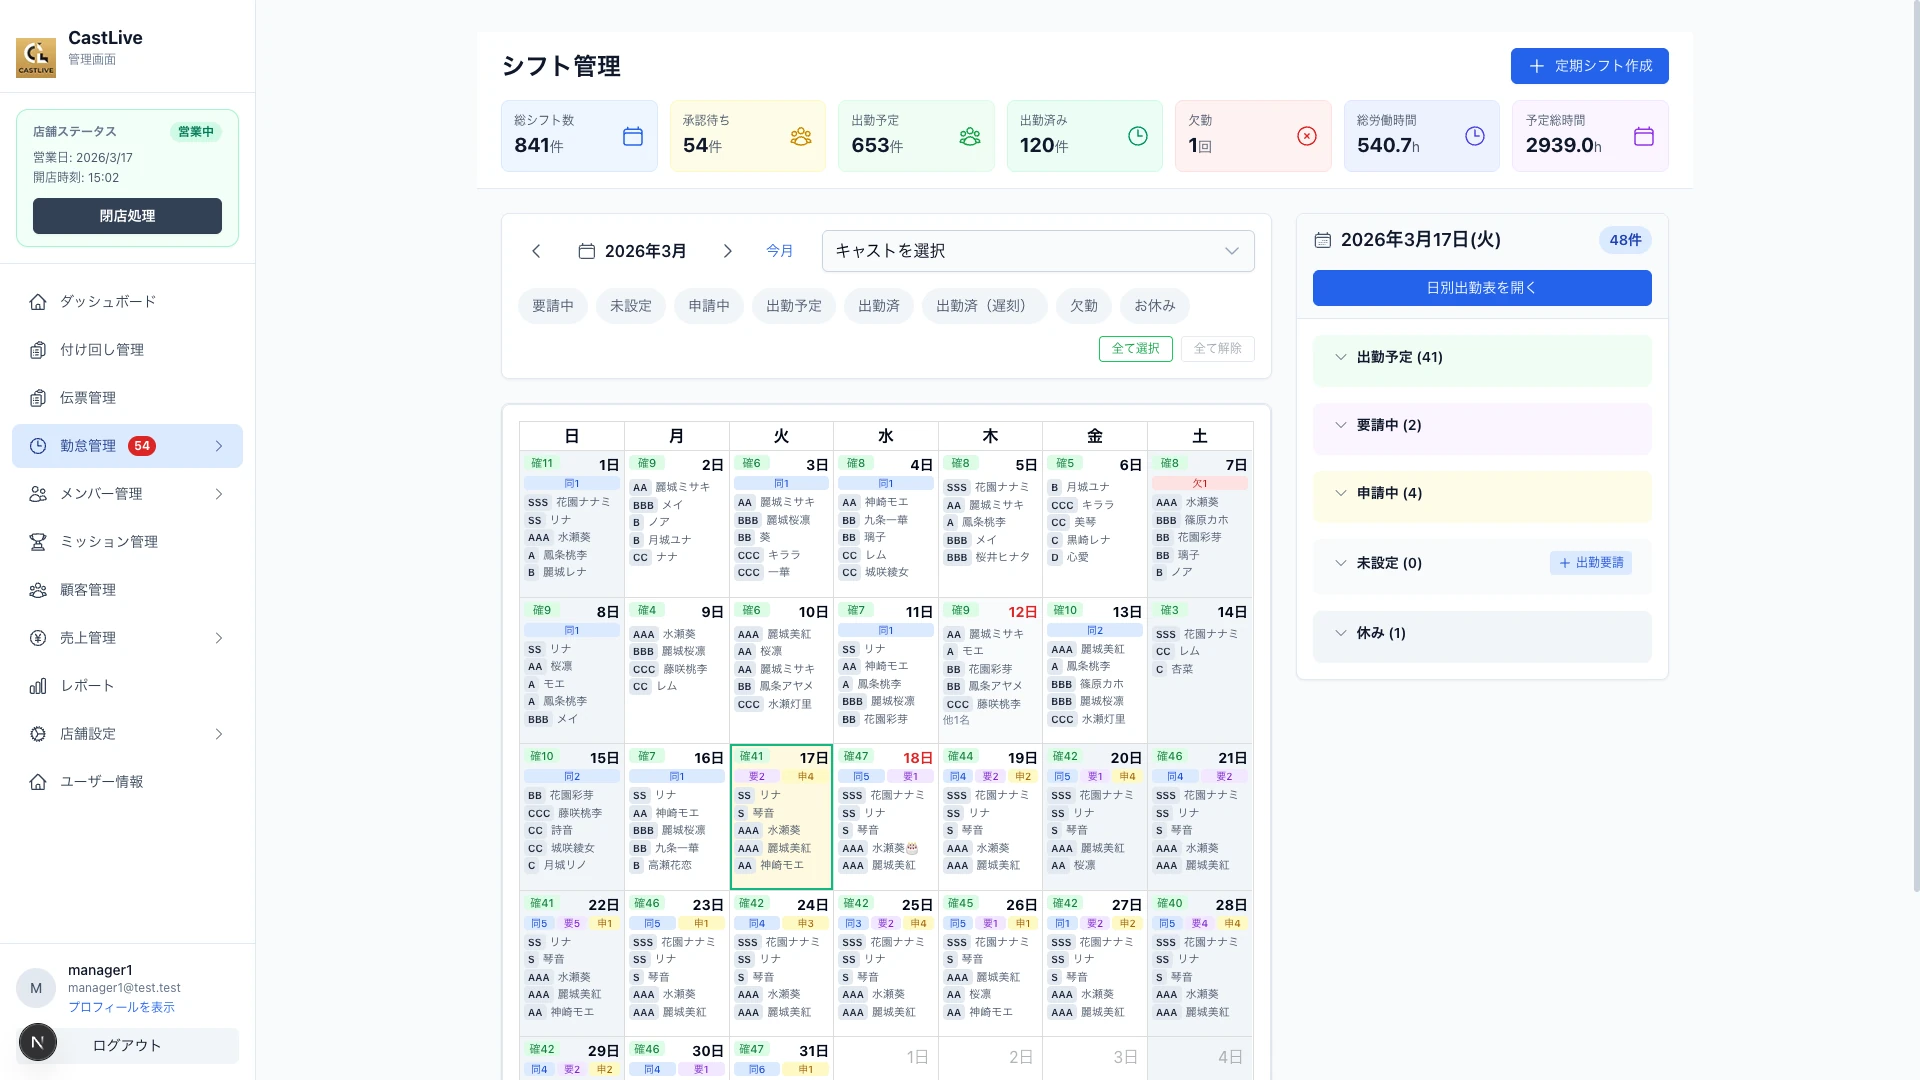Click the 定期シフト作成 button

point(1589,66)
